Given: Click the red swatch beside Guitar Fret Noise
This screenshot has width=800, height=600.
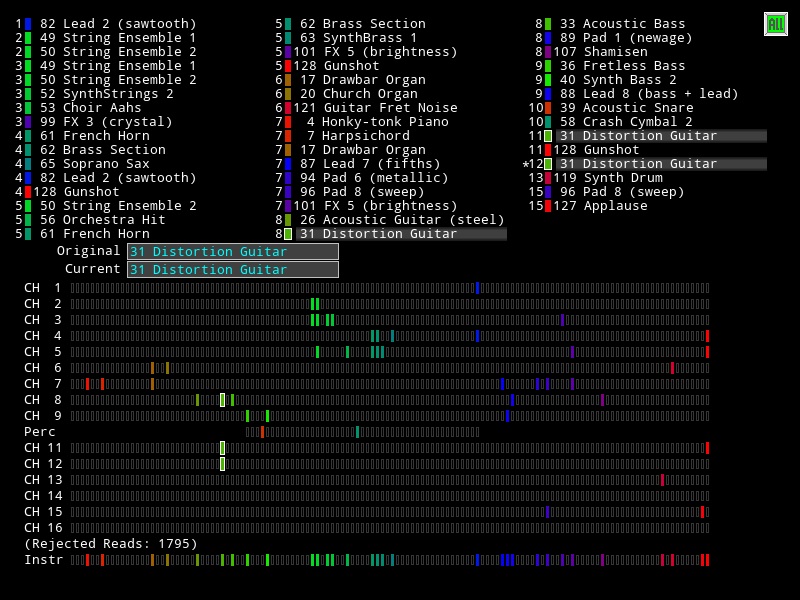Looking at the screenshot, I should 288,108.
